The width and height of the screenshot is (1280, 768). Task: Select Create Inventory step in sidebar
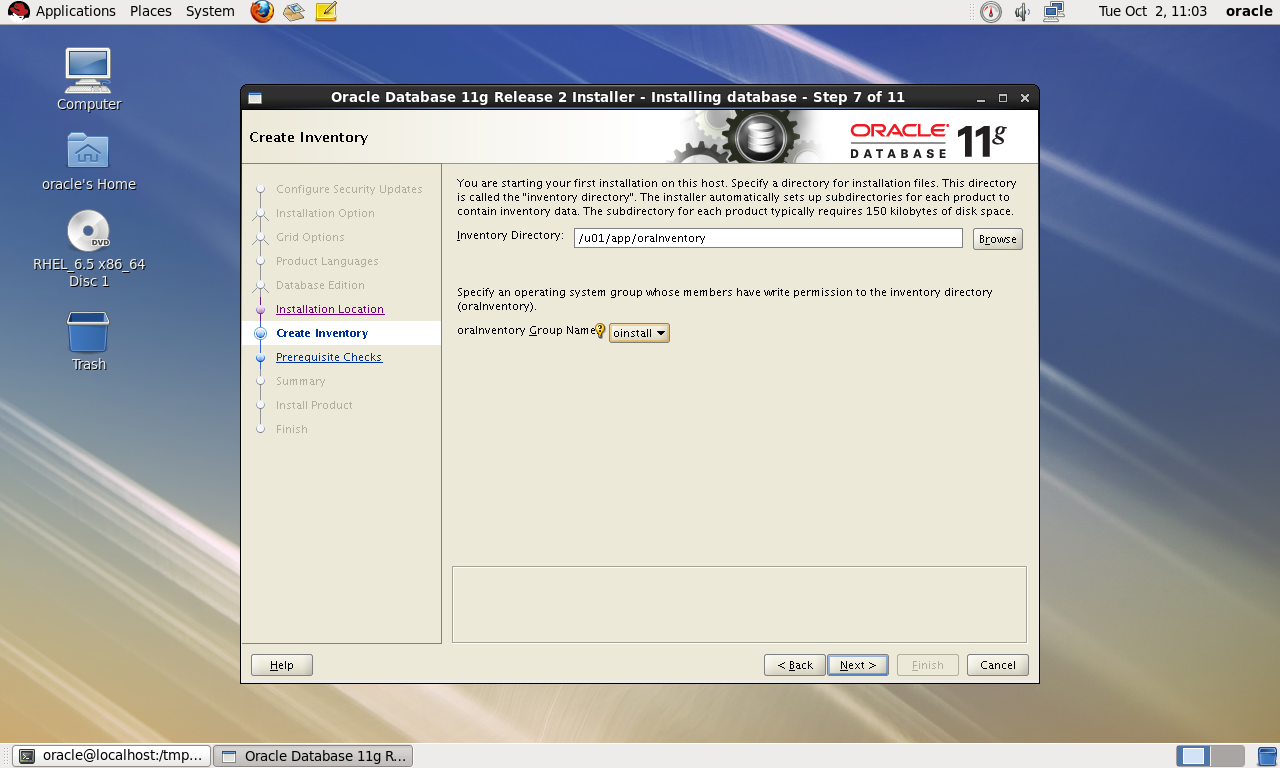(x=322, y=333)
